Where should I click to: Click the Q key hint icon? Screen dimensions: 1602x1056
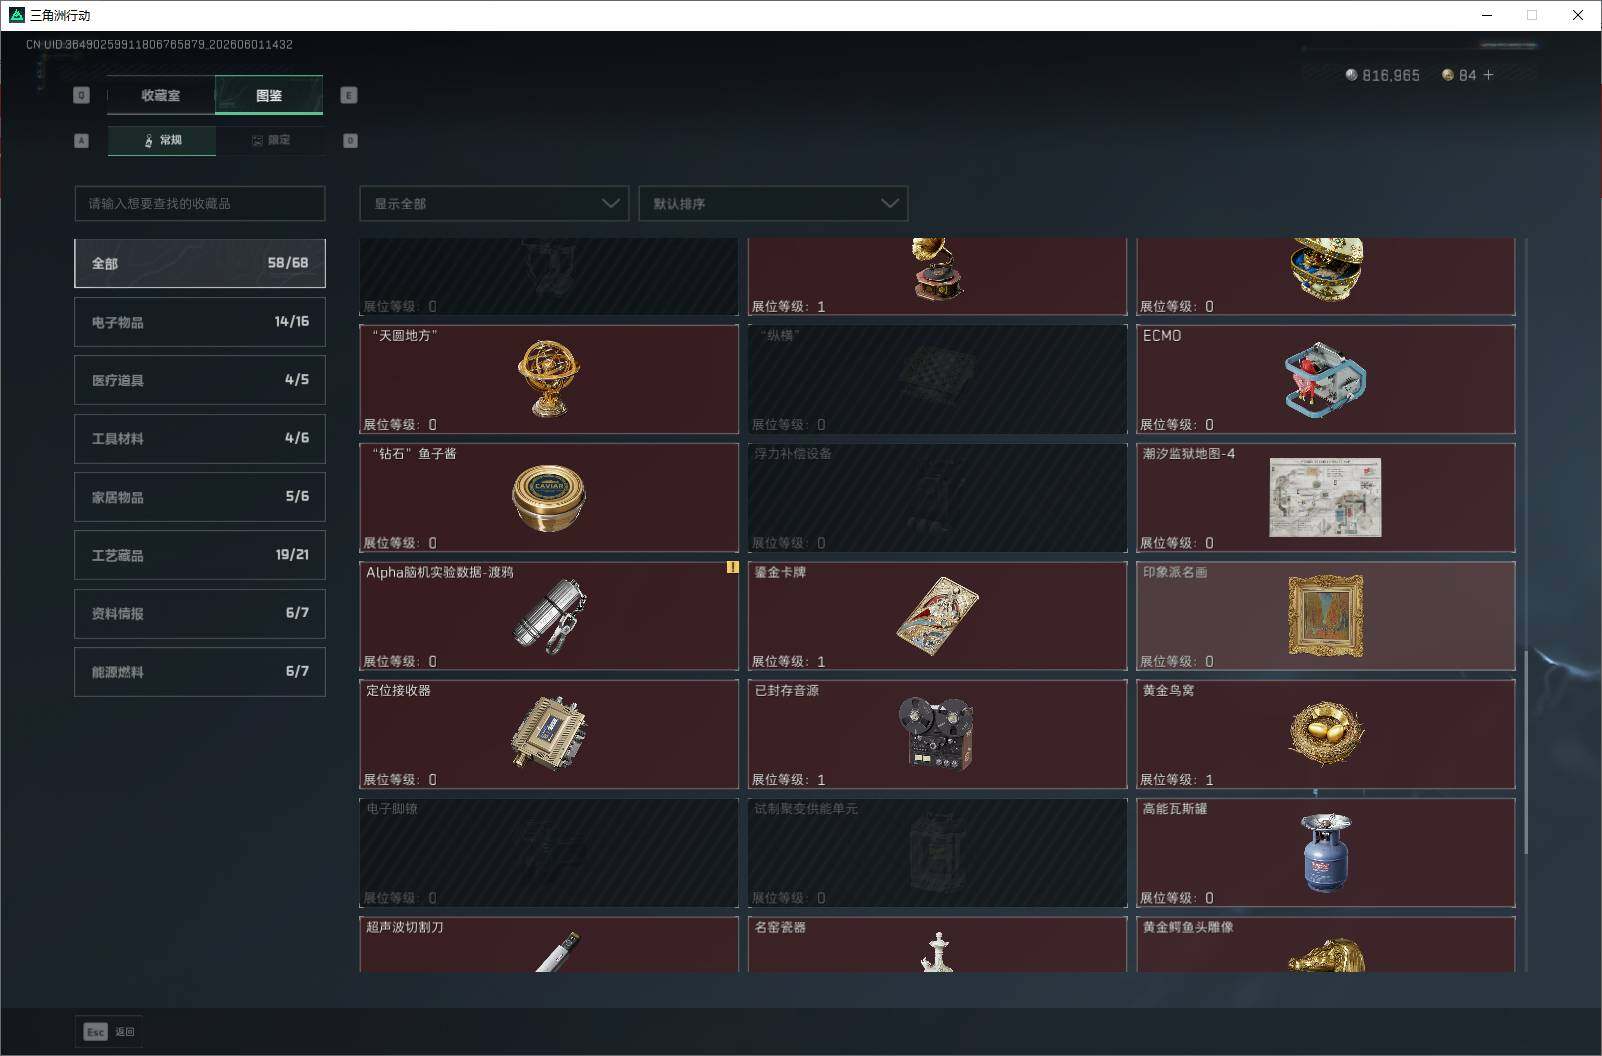coord(82,95)
